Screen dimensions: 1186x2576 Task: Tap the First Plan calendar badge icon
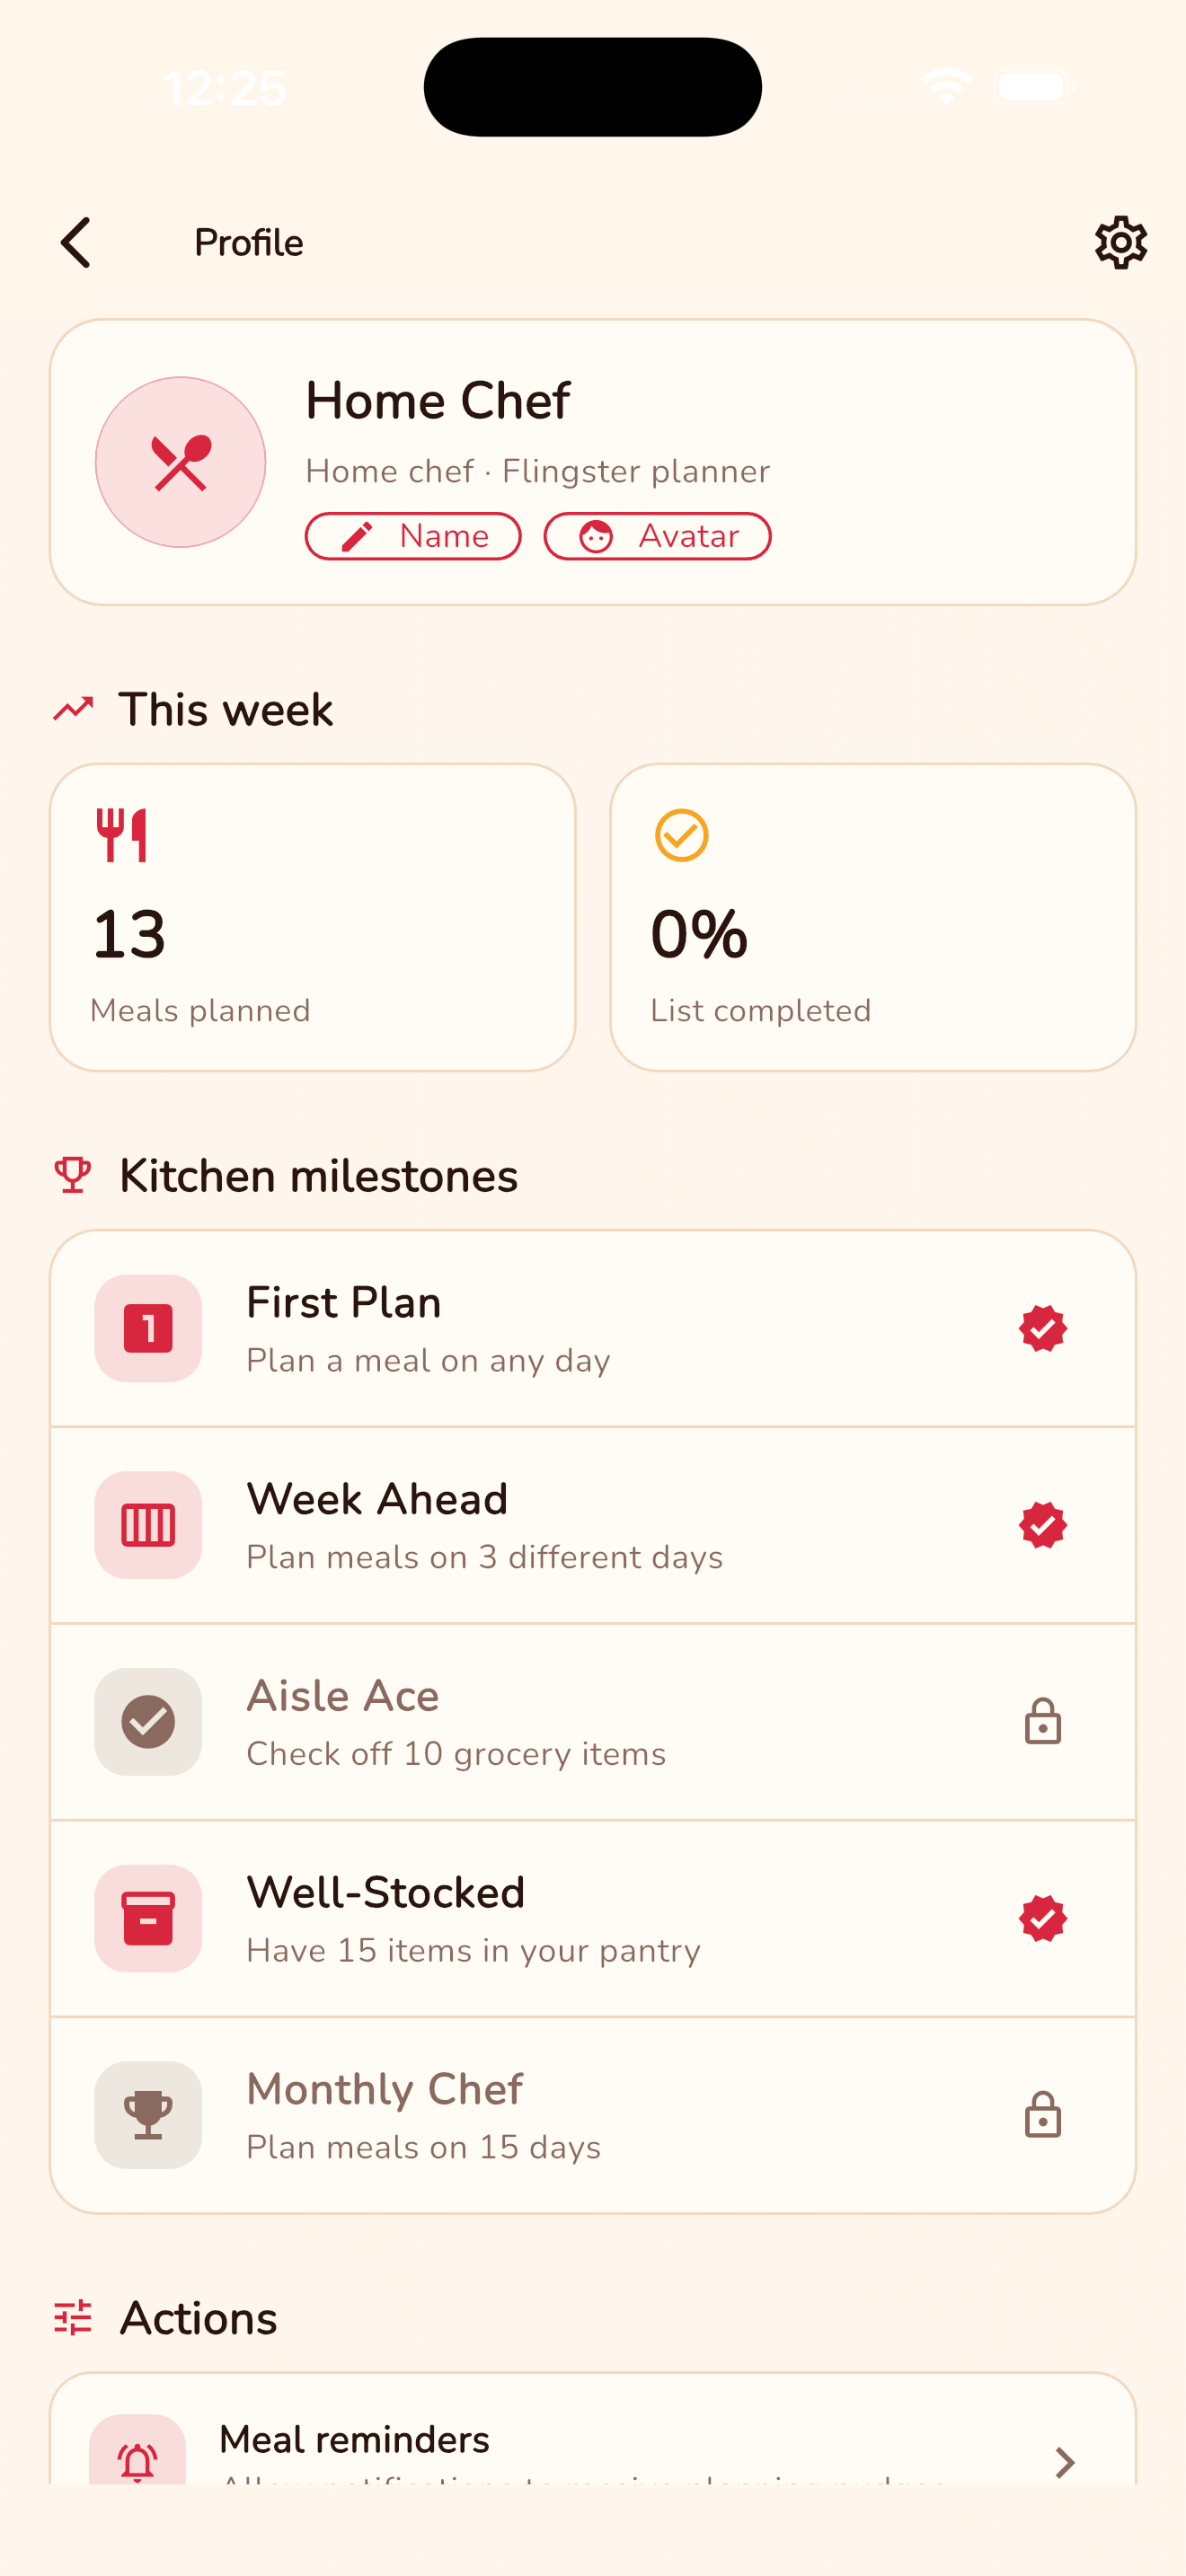coord(148,1328)
